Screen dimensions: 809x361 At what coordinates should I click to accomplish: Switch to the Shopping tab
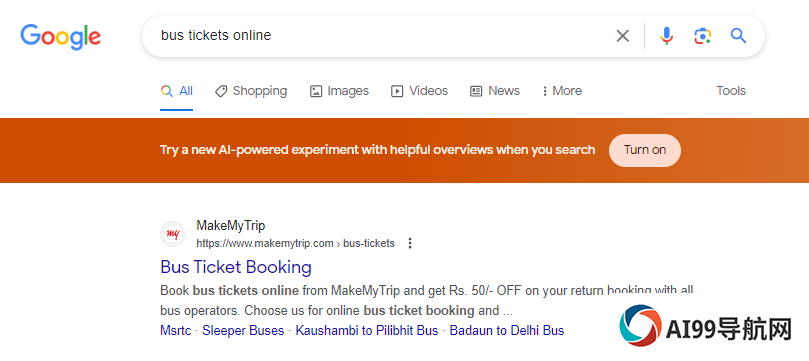pos(251,91)
